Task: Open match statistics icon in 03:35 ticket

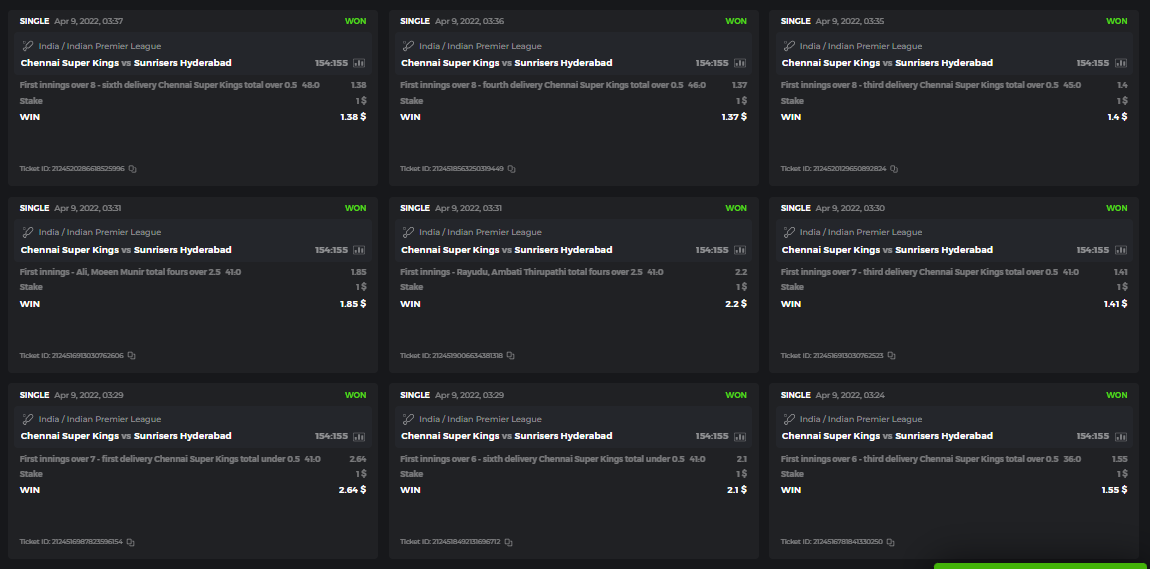Action: click(x=1120, y=63)
